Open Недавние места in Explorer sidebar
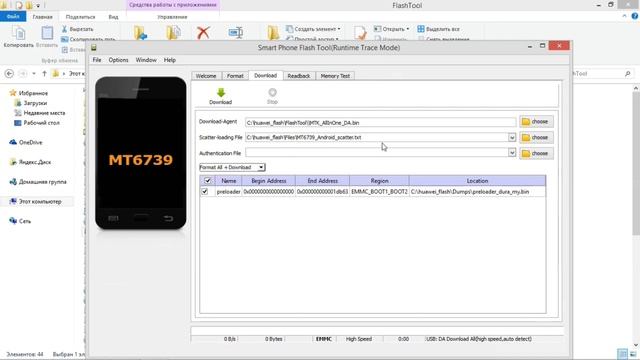 click(40, 113)
